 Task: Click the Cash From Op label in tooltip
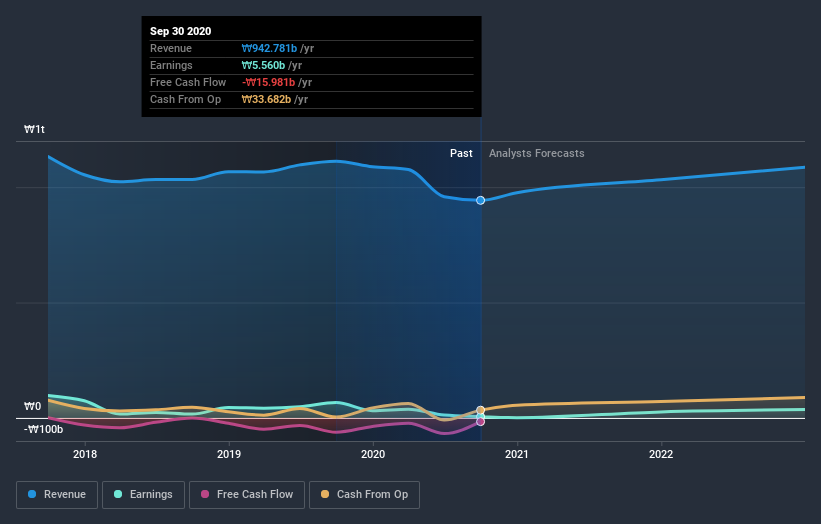coord(185,99)
